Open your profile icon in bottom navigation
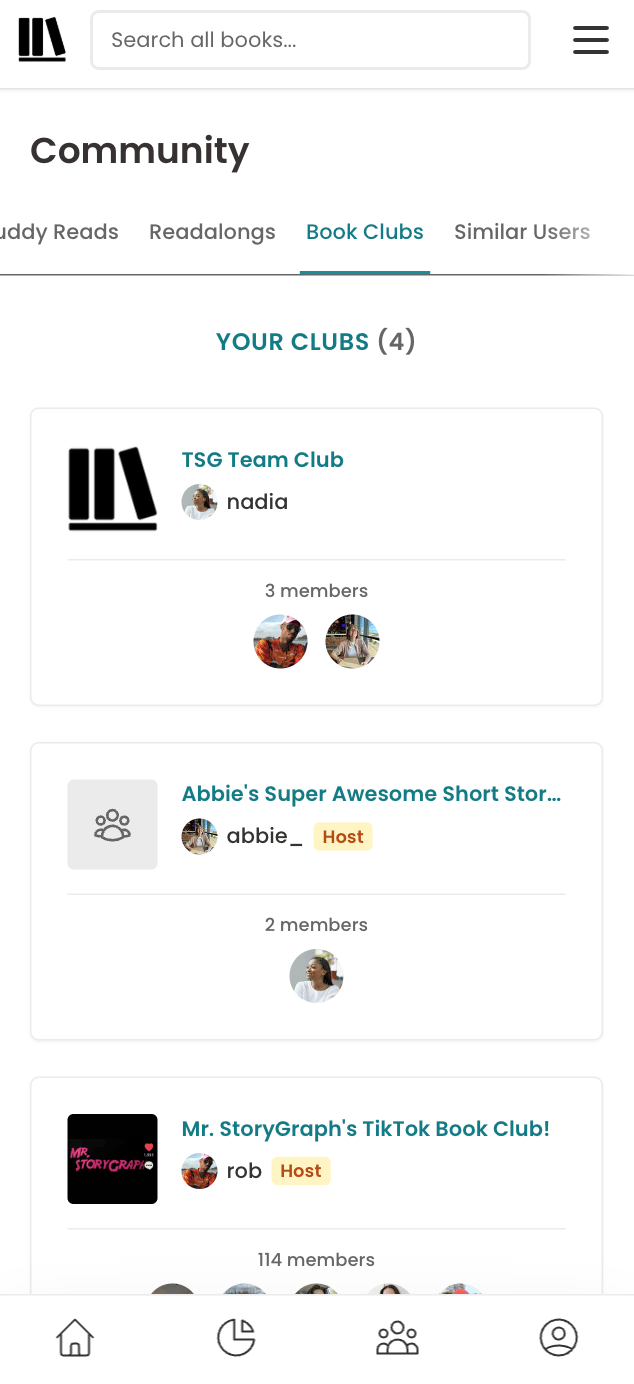This screenshot has height=1384, width=634. (559, 1337)
